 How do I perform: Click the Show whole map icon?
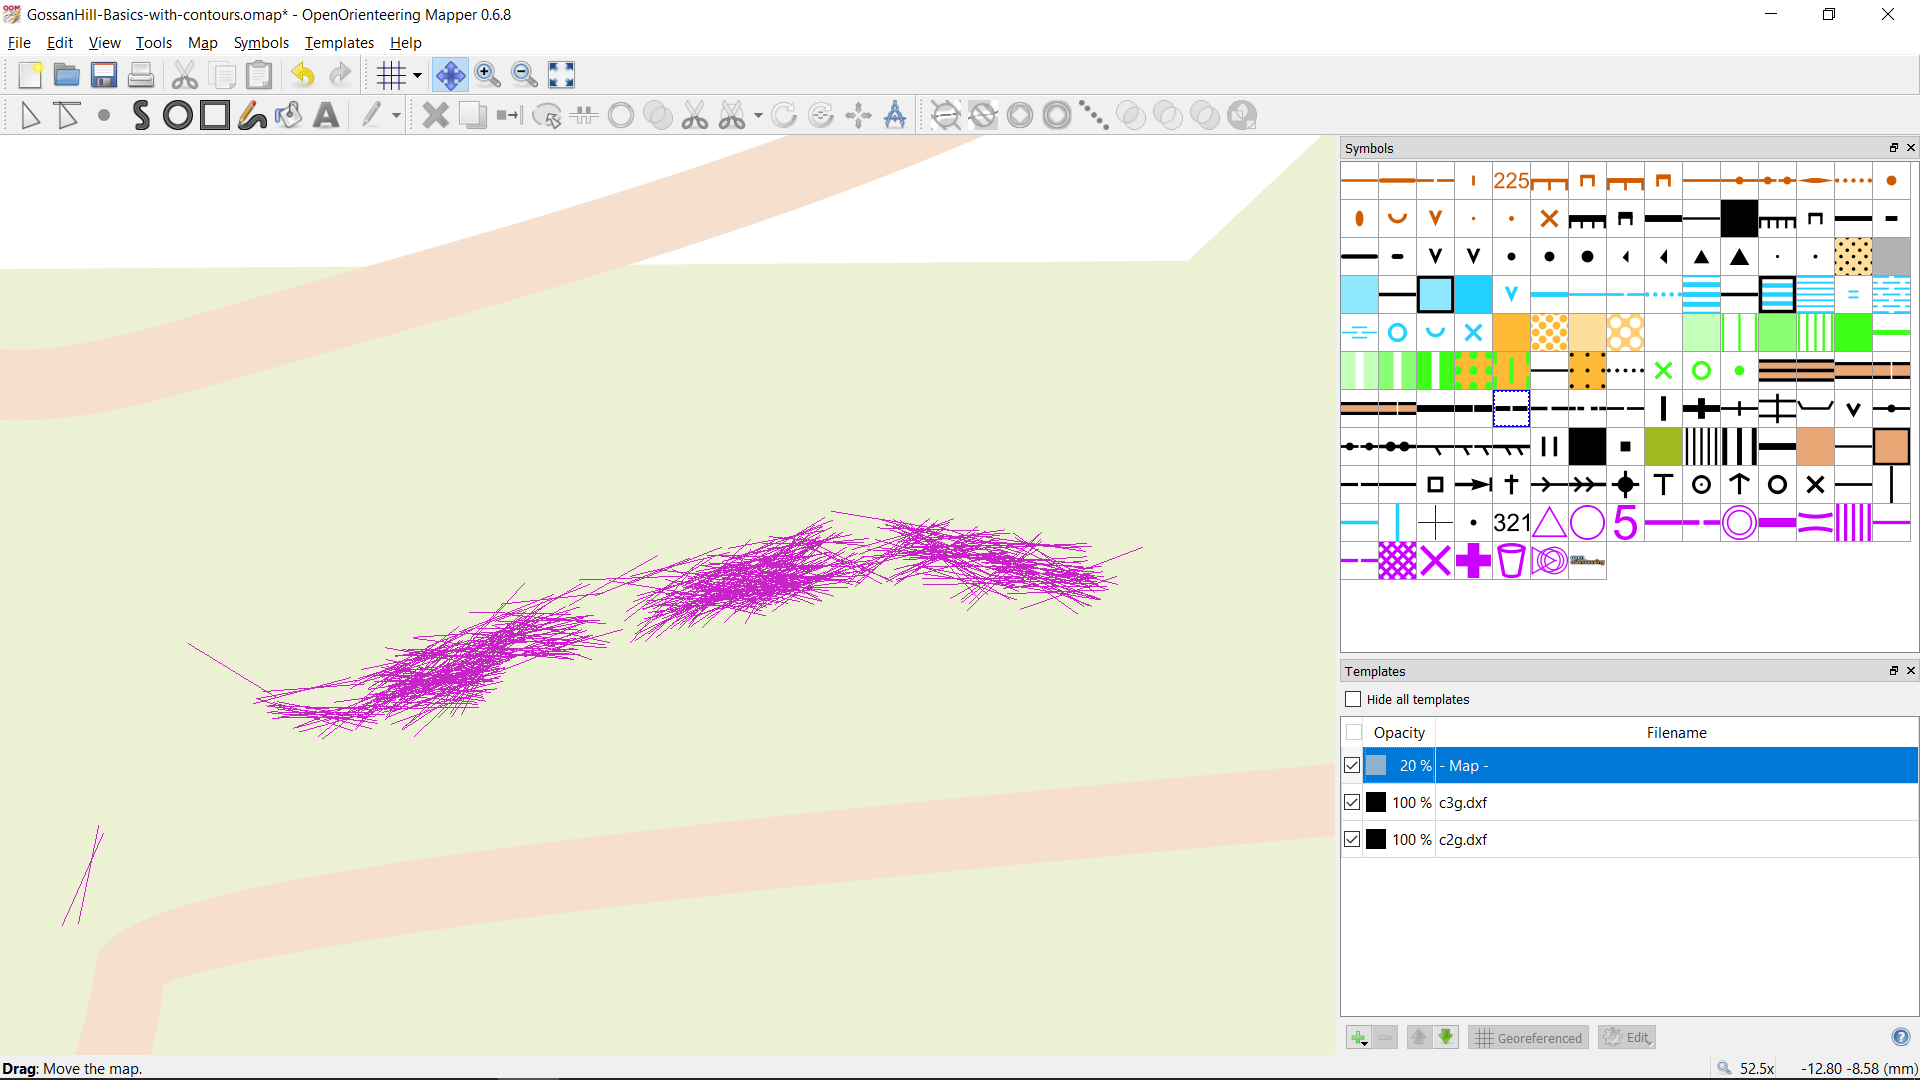point(561,75)
